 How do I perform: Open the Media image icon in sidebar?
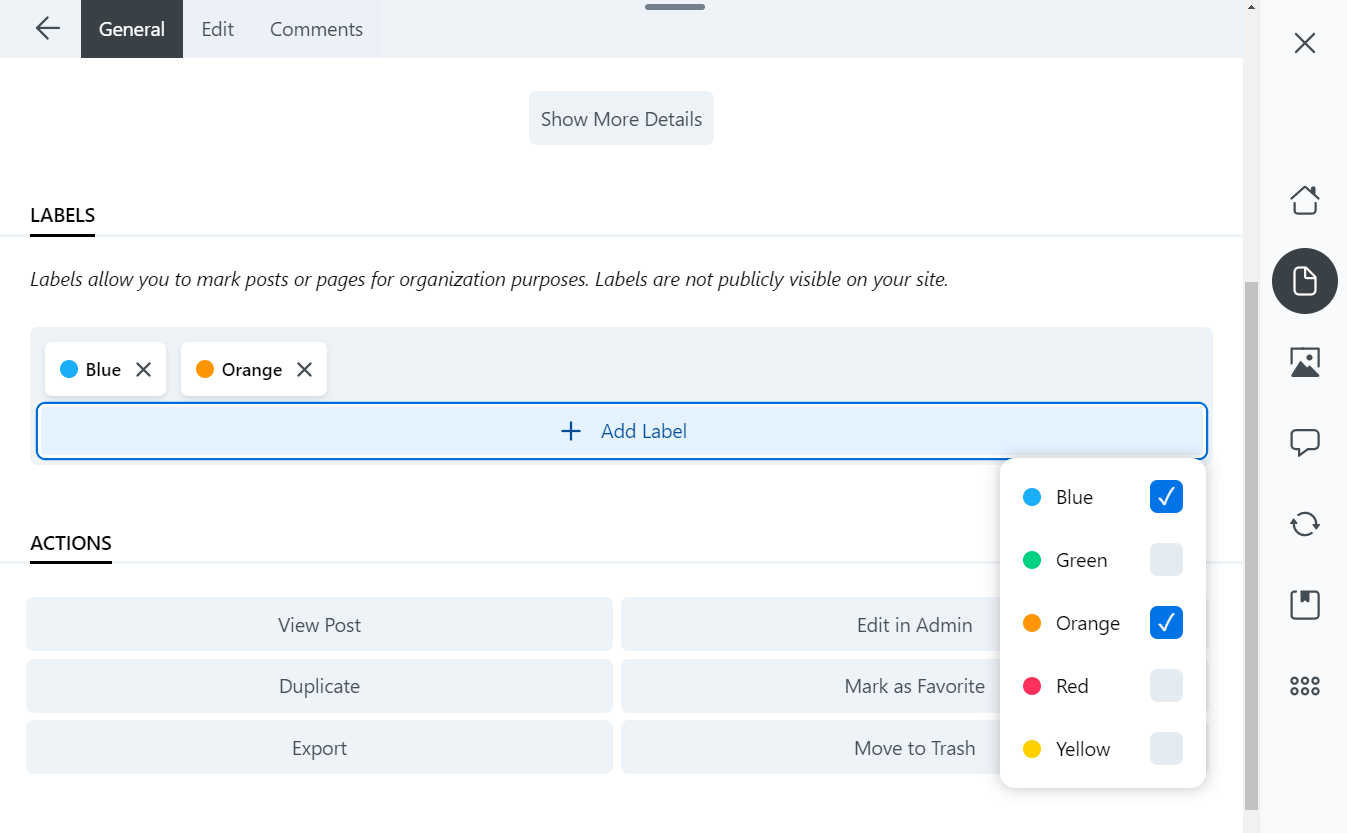point(1304,362)
